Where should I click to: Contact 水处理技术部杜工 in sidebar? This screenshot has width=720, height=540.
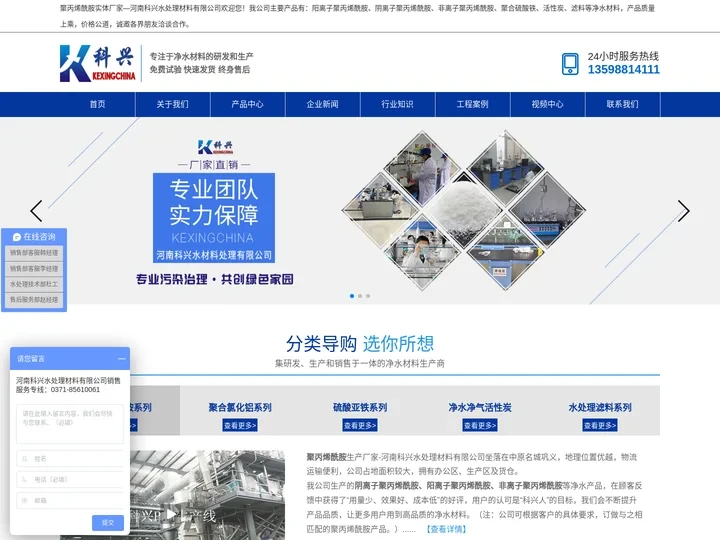coord(34,284)
